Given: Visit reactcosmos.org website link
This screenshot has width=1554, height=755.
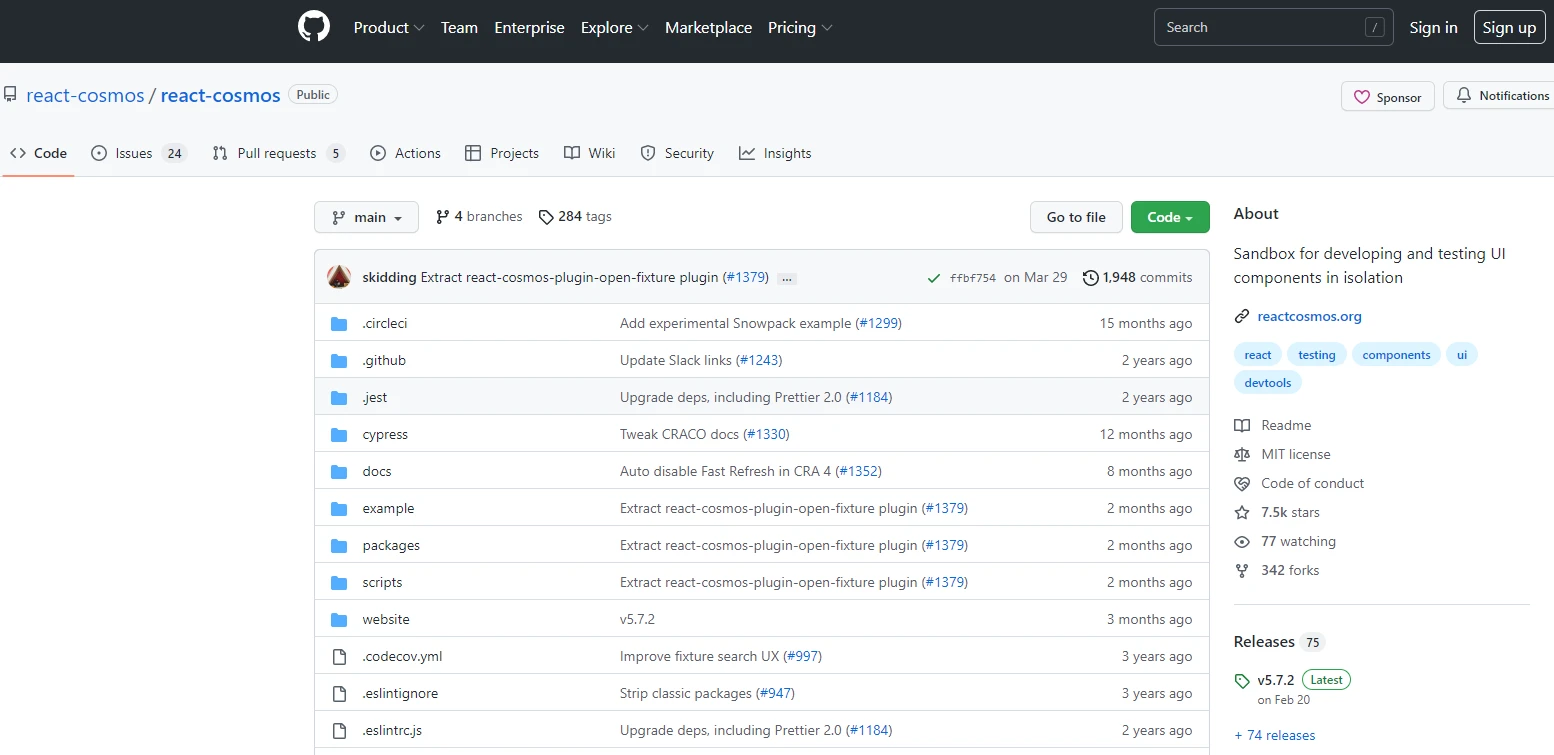Looking at the screenshot, I should point(1309,316).
